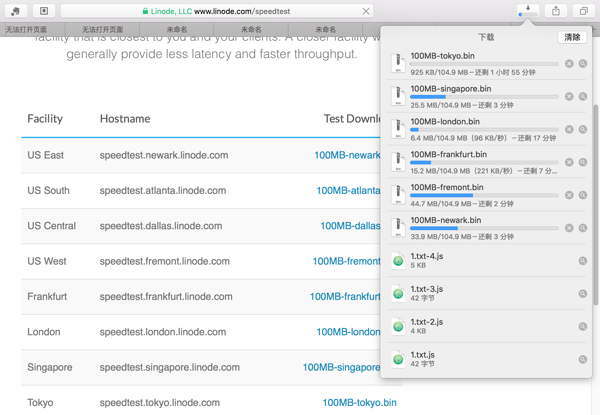Screen dimensions: 600x415
Task: Click the 1.txt-3.js file icon
Action: (398, 293)
